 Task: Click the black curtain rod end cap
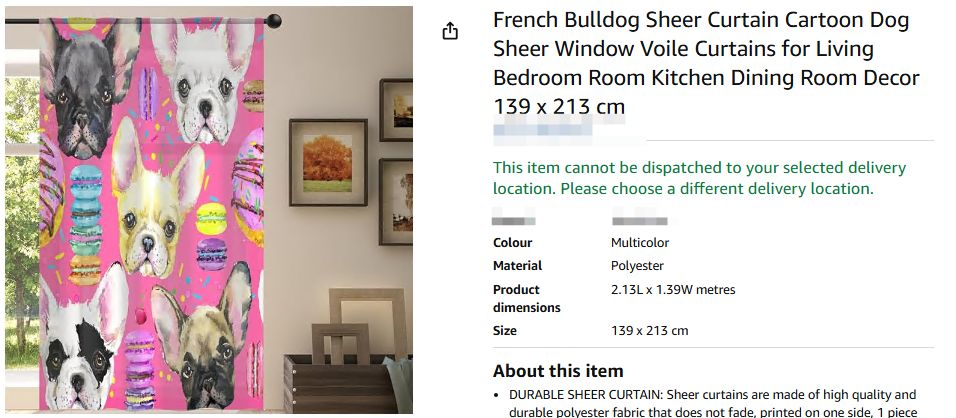point(273,20)
